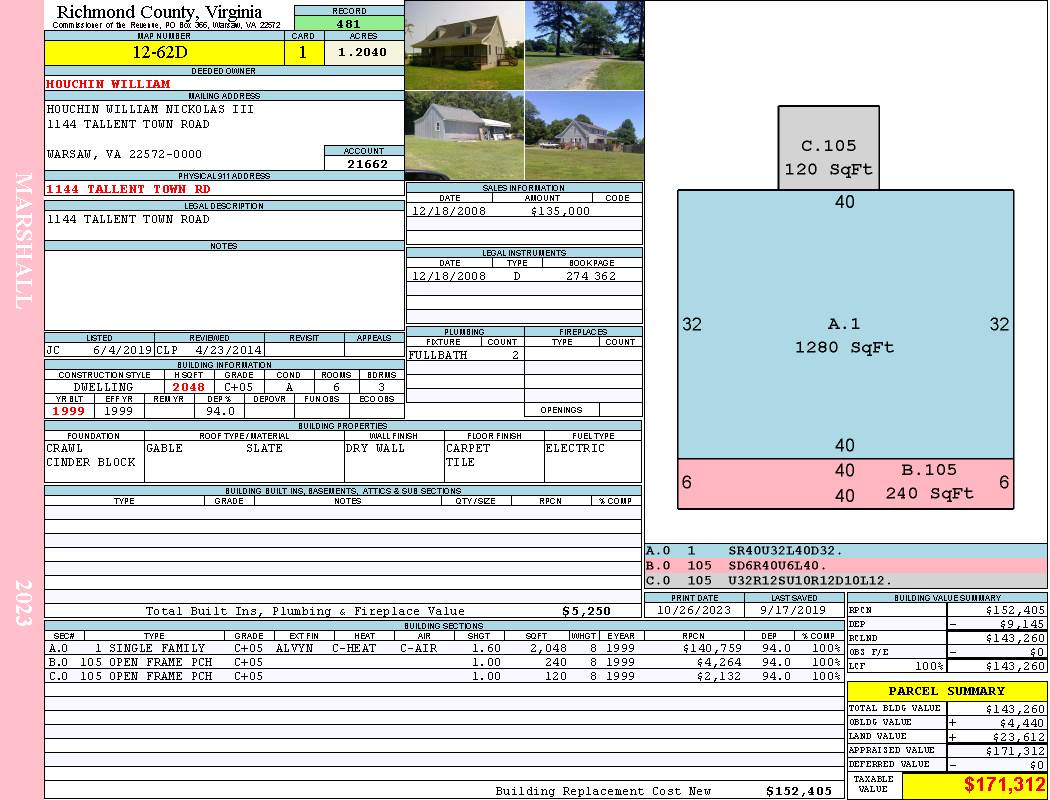
Task: Click the sale amount $135,000
Action: pyautogui.click(x=560, y=211)
